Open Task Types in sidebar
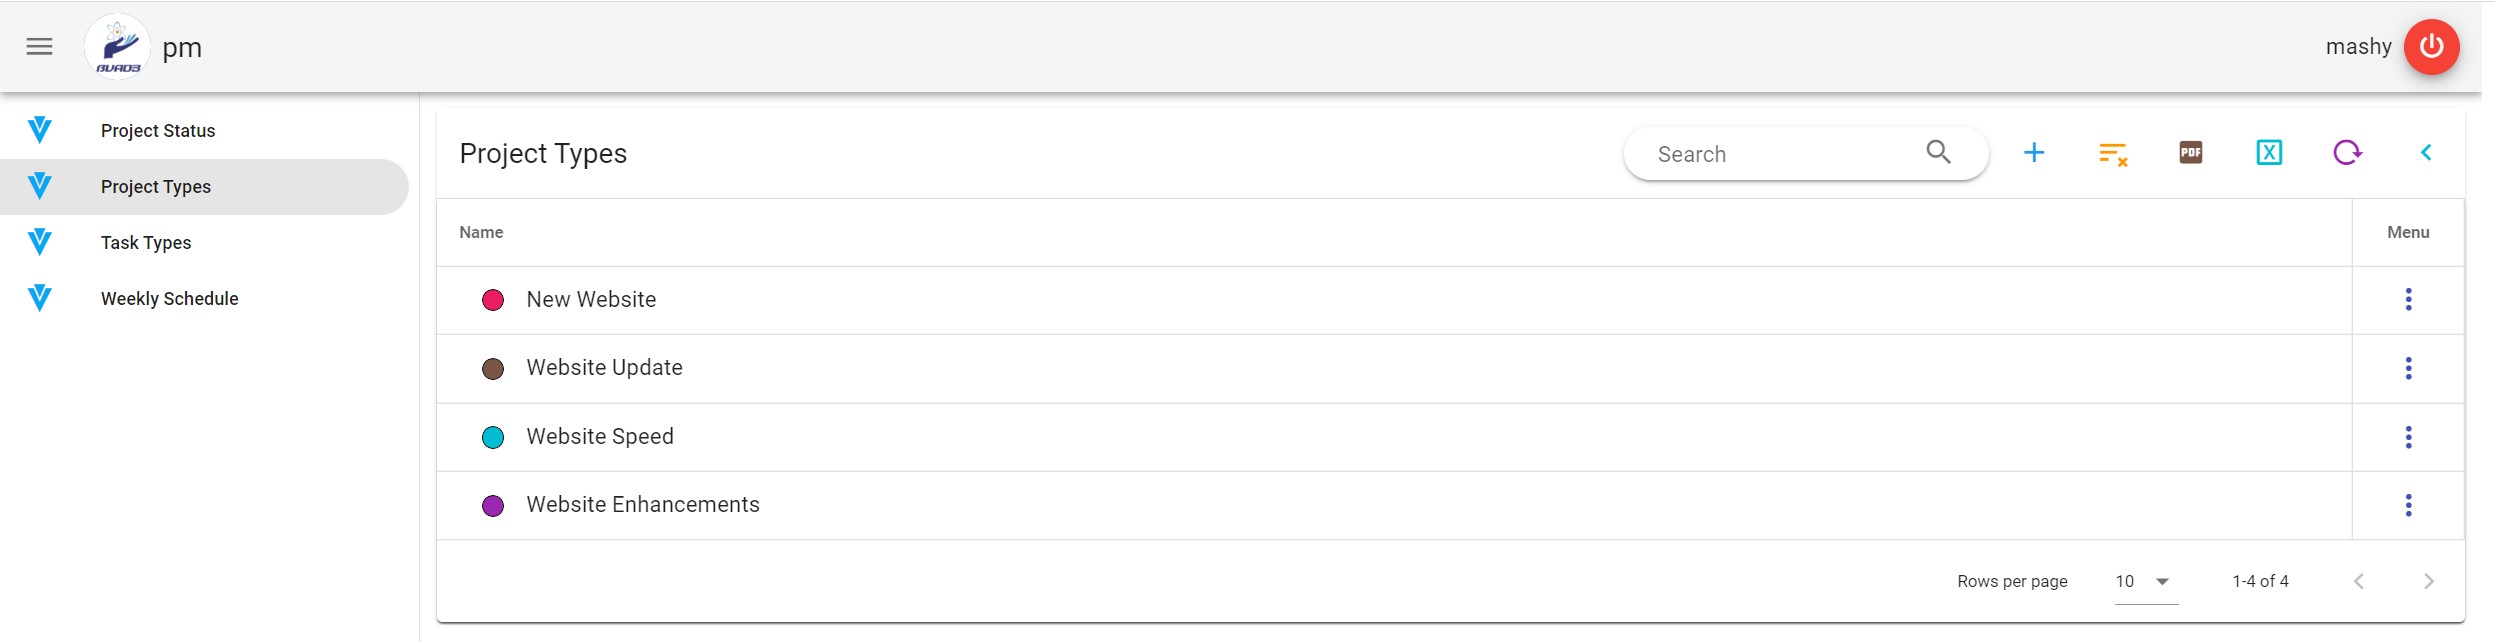Viewport: 2495px width, 642px height. coord(146,243)
